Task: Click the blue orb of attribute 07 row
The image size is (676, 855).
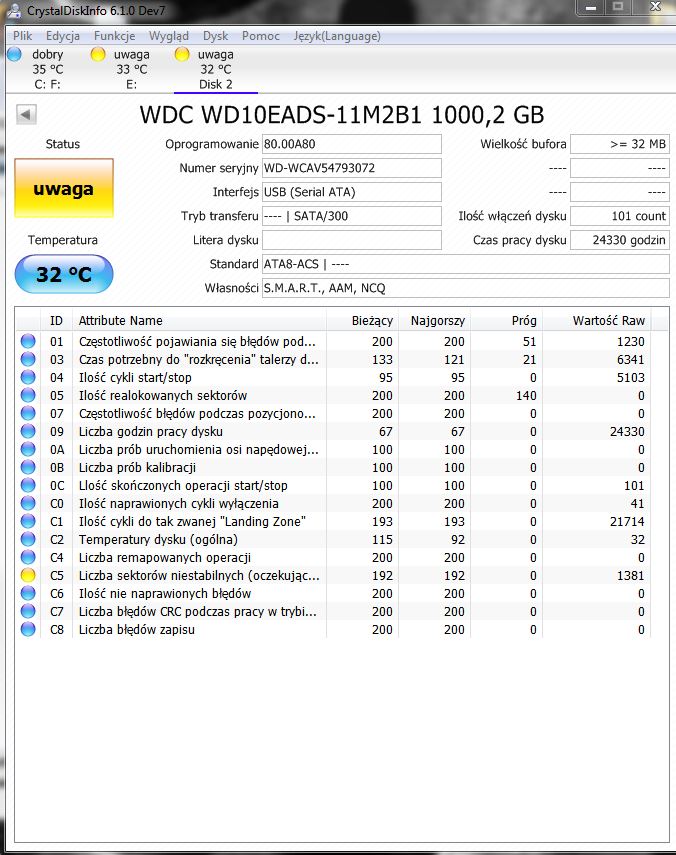Action: coord(28,413)
